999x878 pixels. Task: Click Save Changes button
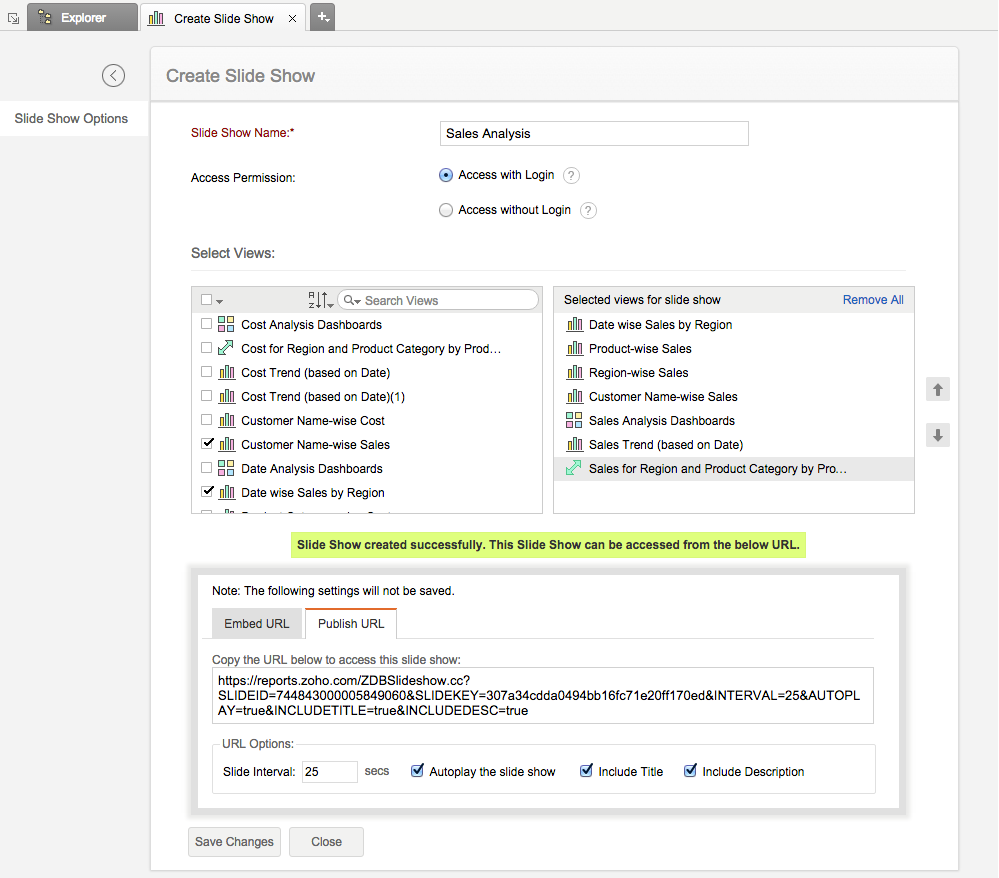click(x=234, y=842)
